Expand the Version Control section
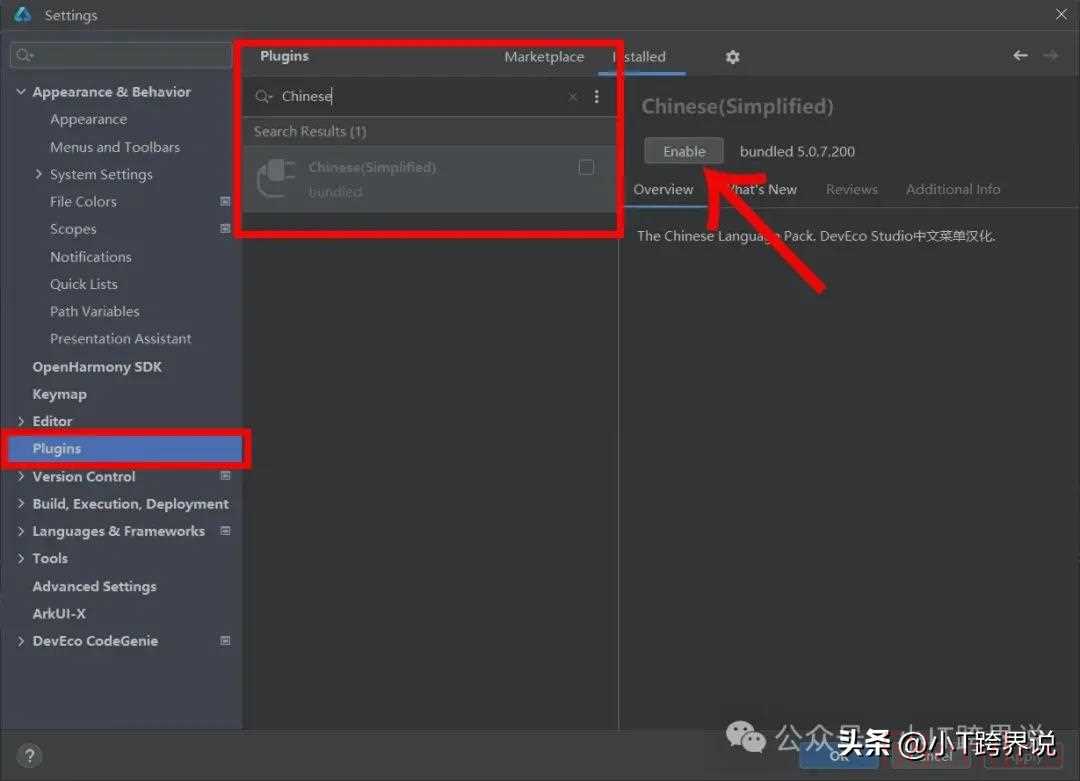1080x781 pixels. [21, 476]
